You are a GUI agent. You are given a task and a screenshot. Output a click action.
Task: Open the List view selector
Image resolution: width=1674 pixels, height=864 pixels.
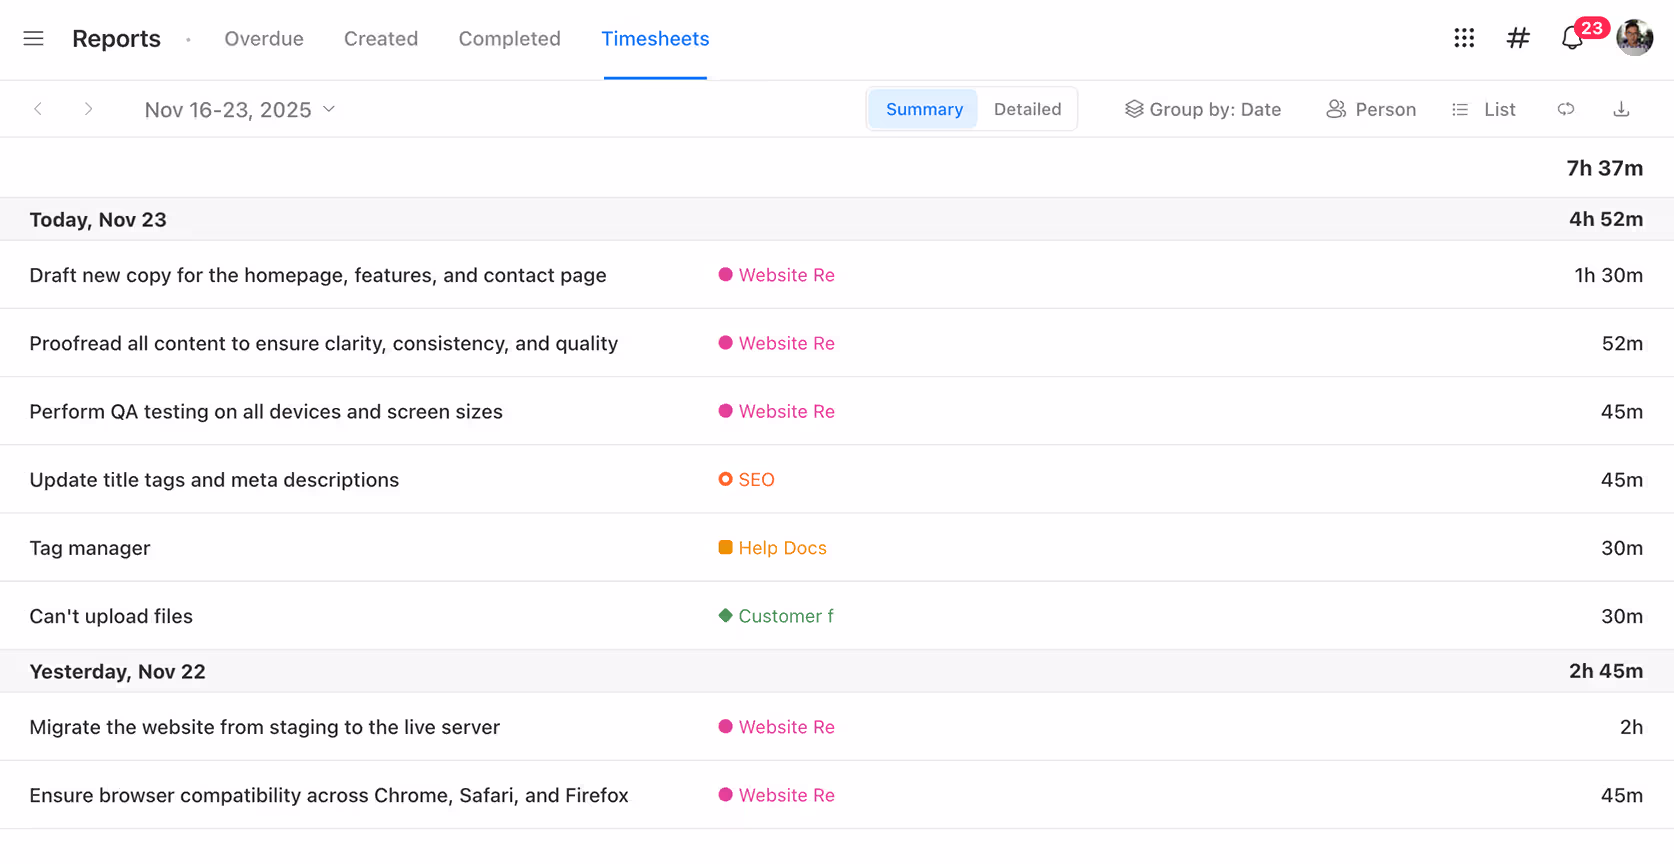pyautogui.click(x=1484, y=109)
